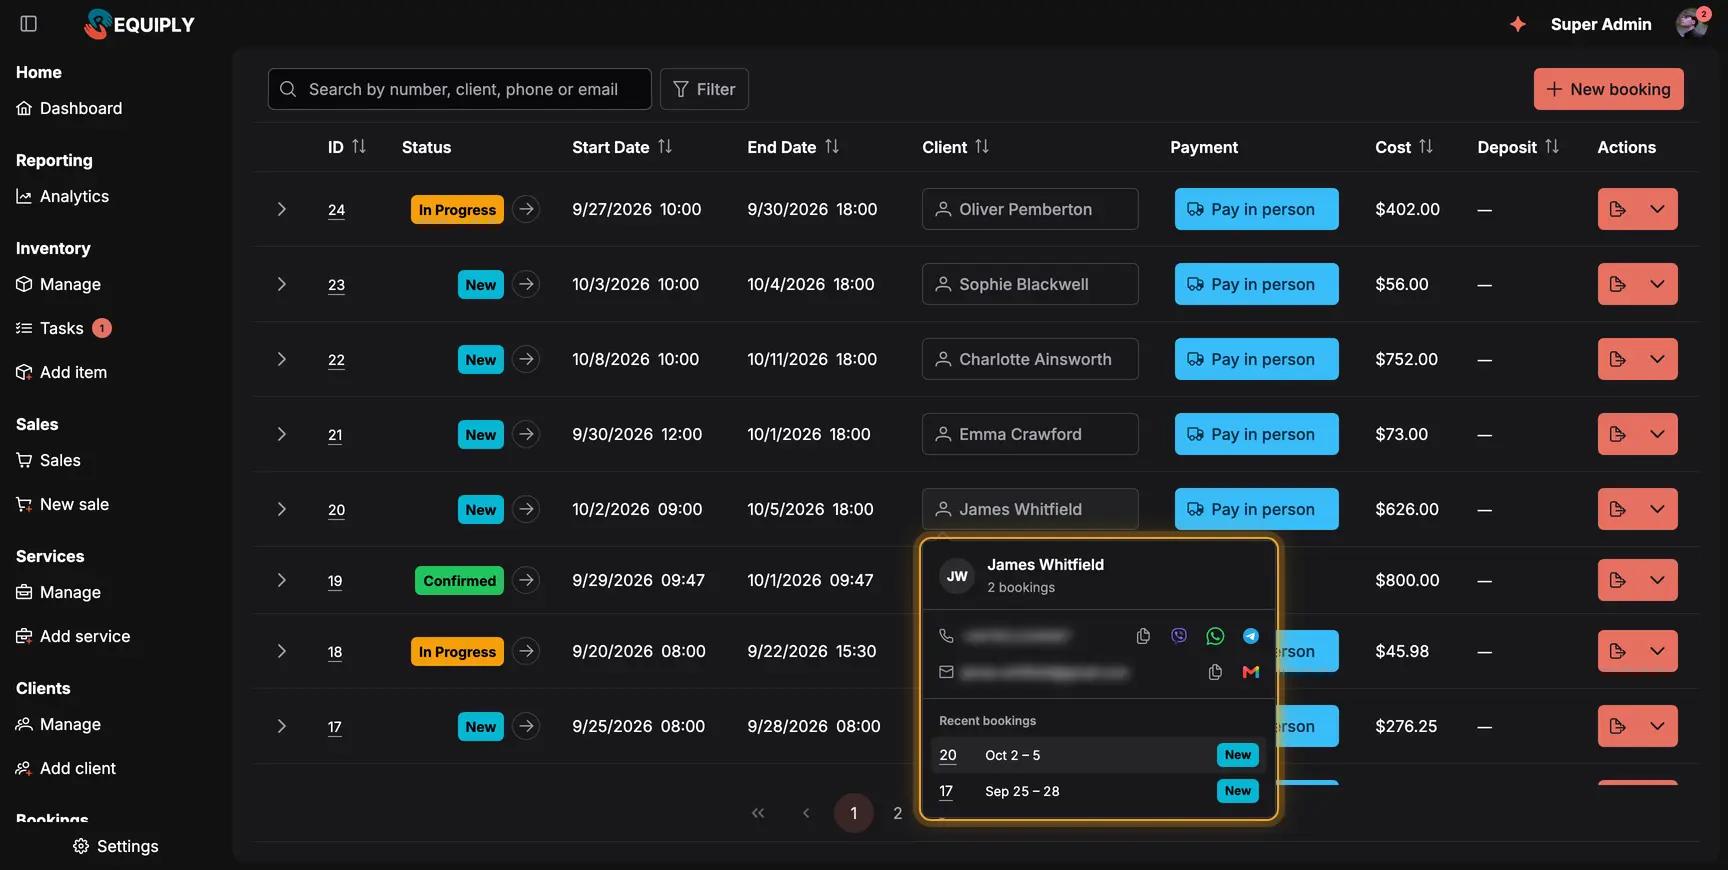Open Analytics in sidebar
The height and width of the screenshot is (870, 1728).
pyautogui.click(x=63, y=196)
